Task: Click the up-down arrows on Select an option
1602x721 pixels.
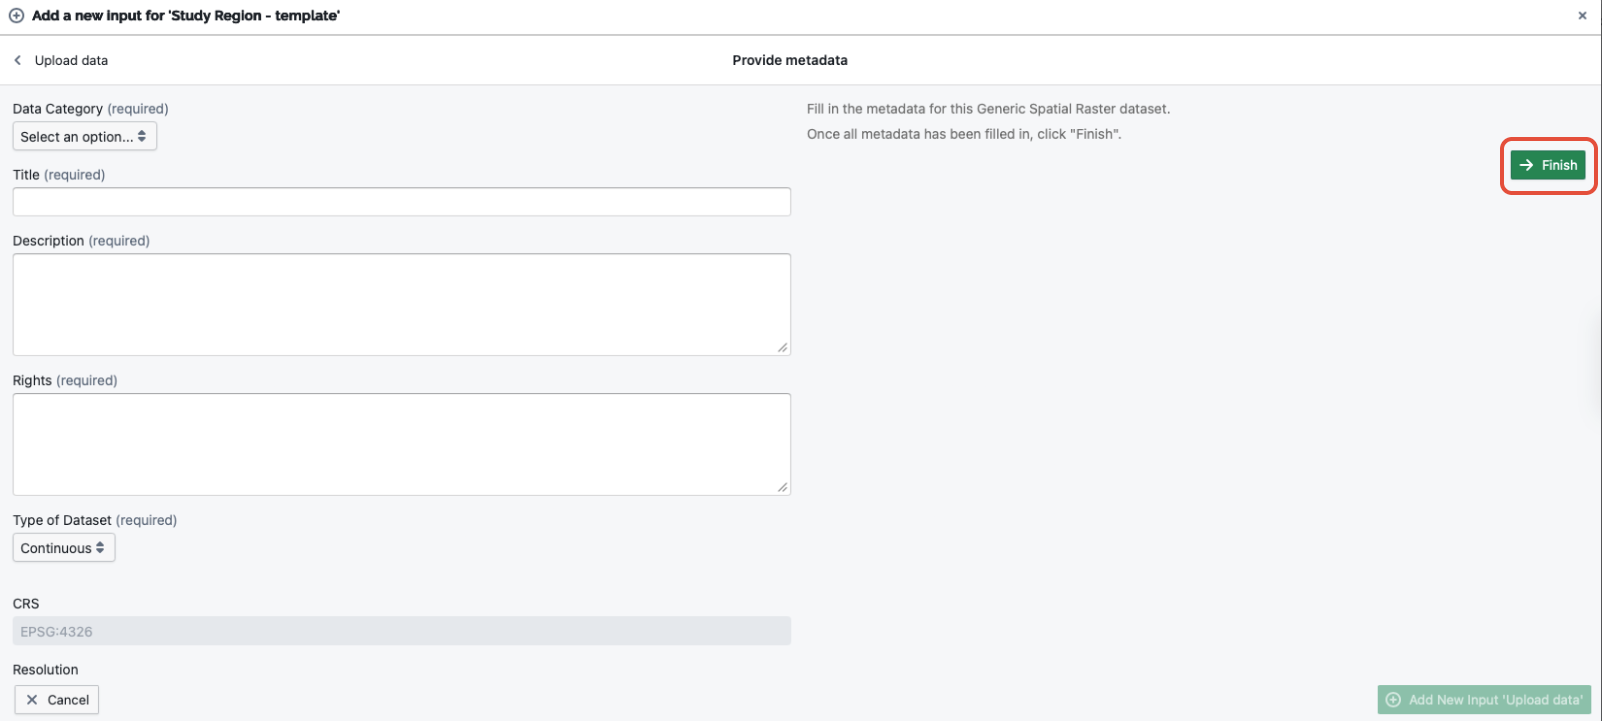Action: pos(142,137)
